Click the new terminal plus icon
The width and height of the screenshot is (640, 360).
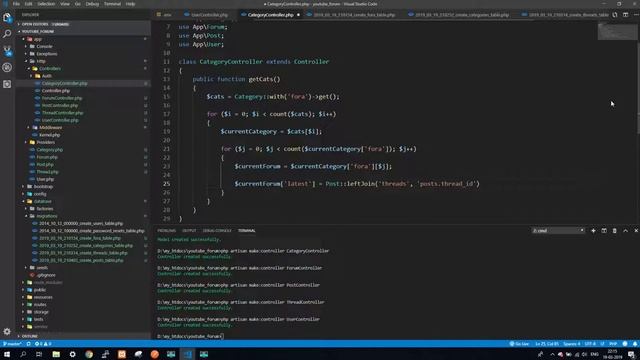pyautogui.click(x=593, y=231)
